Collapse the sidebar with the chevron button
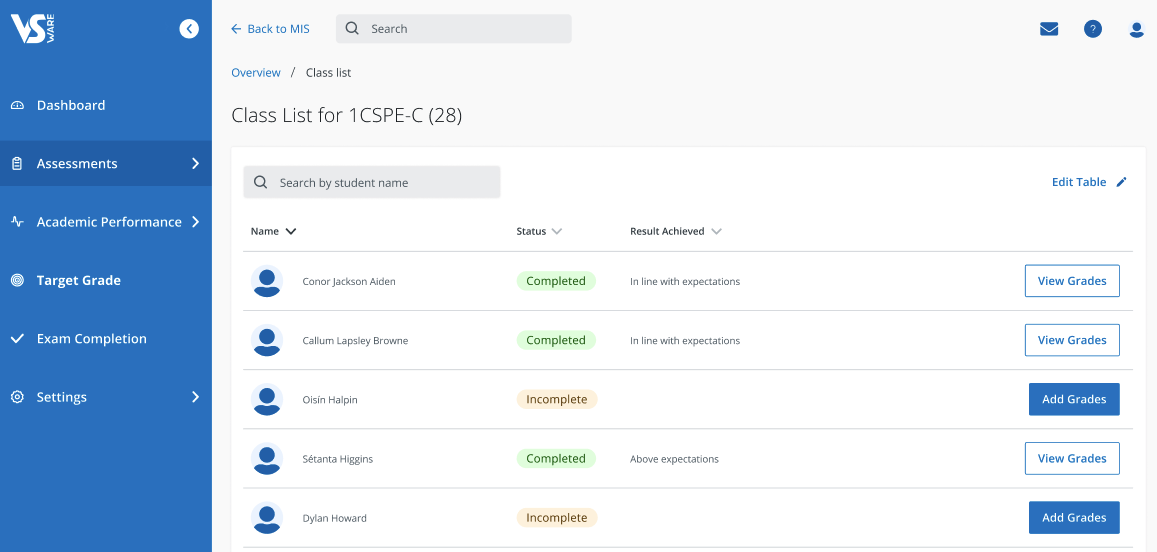The height and width of the screenshot is (552, 1157). point(189,29)
